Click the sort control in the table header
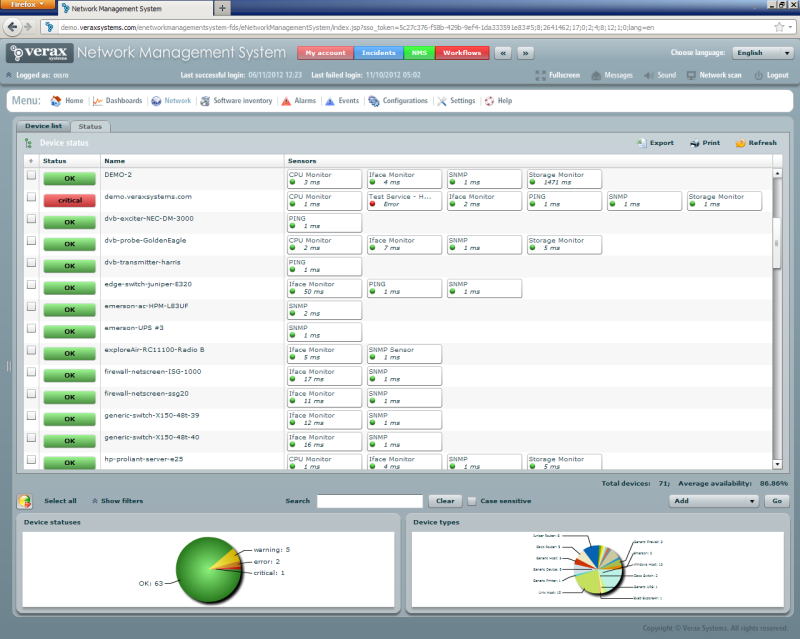Screen dimensions: 800x639 click(31, 161)
